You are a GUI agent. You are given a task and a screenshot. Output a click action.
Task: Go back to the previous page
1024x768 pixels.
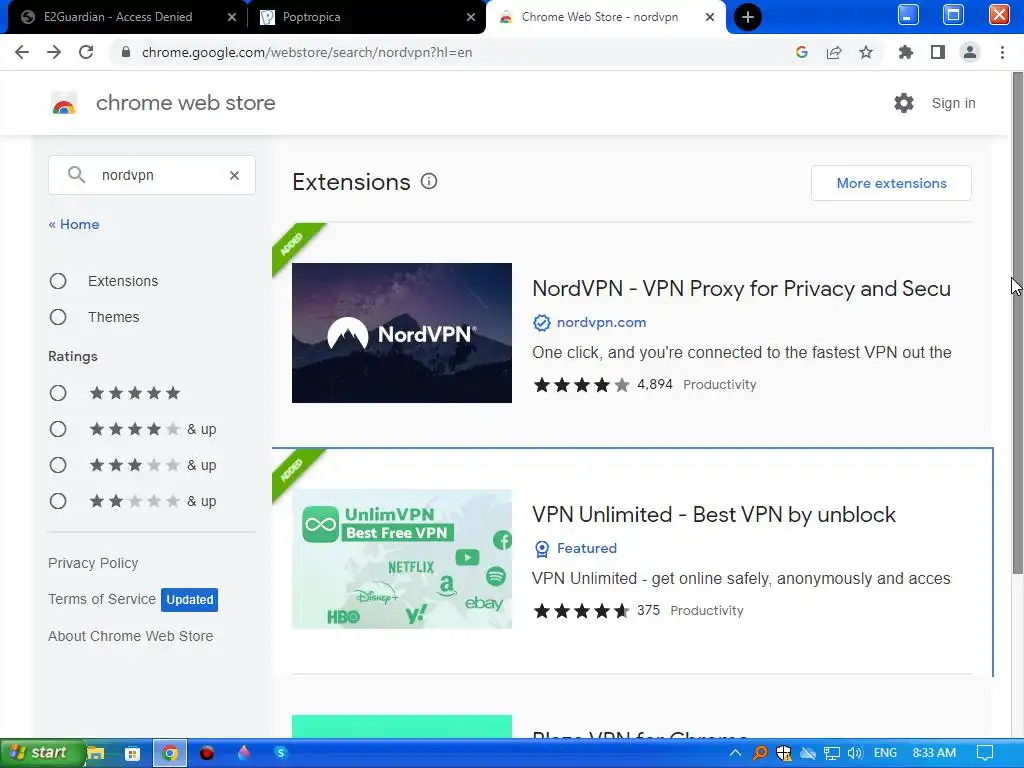[22, 52]
